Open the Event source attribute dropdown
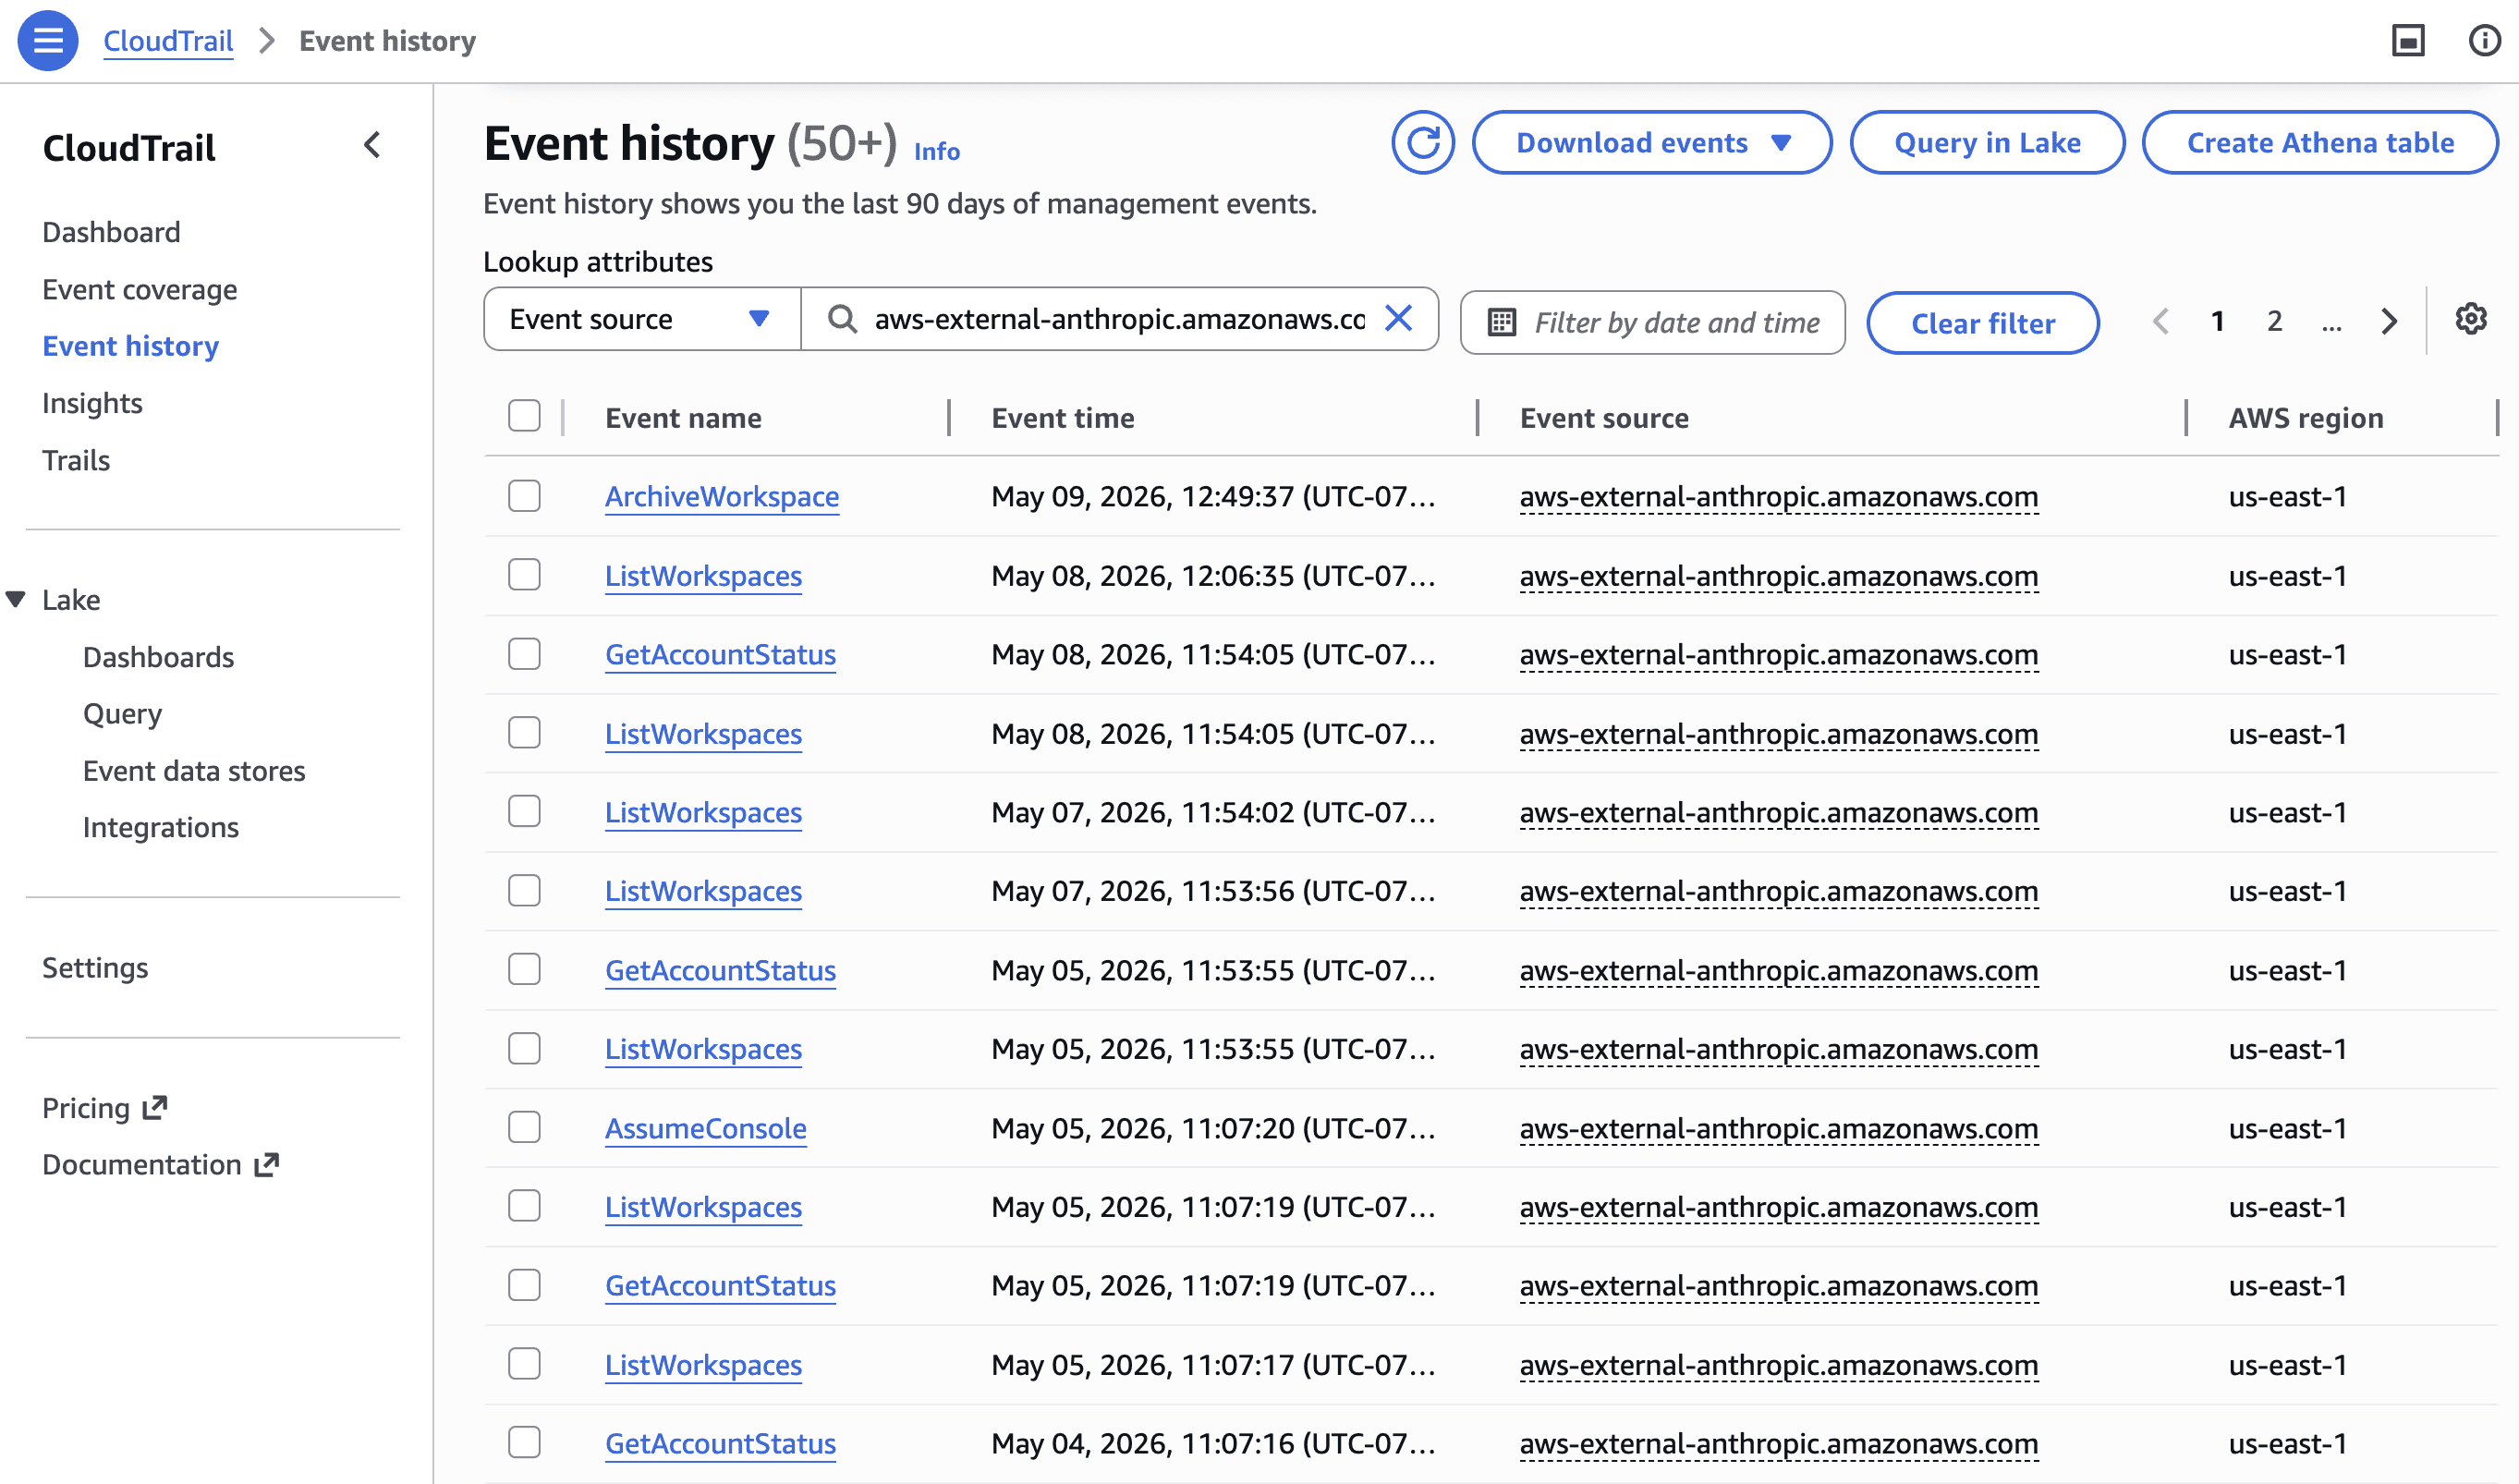This screenshot has width=2519, height=1484. (x=642, y=319)
